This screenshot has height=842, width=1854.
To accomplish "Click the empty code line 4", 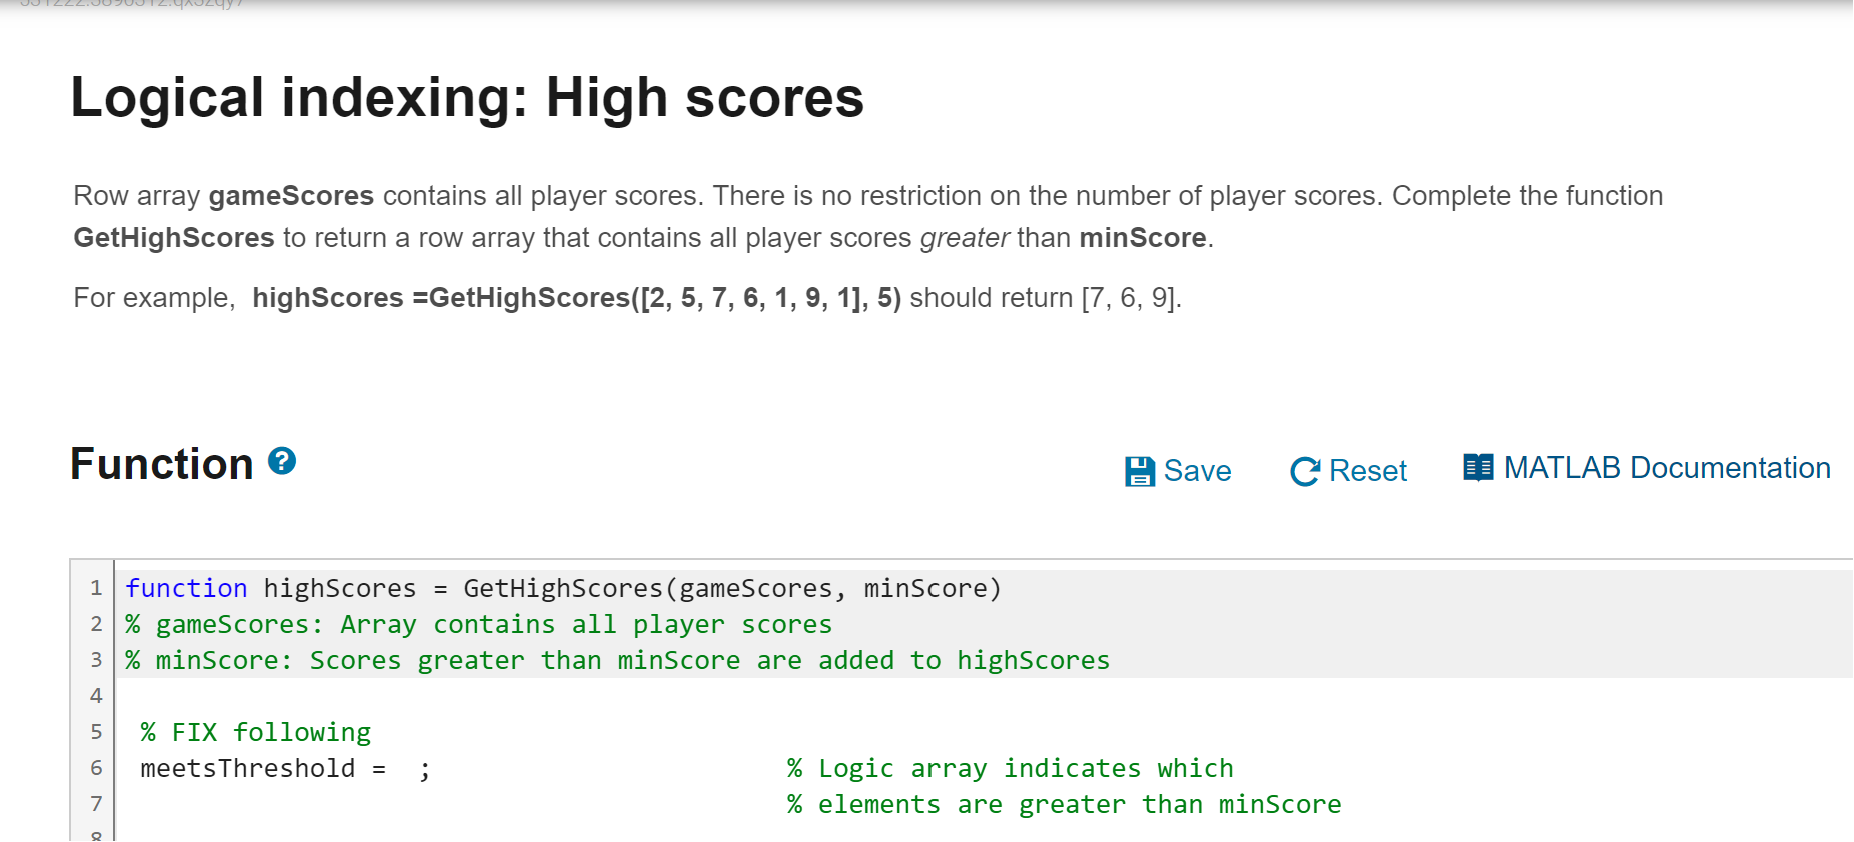I will tap(983, 696).
